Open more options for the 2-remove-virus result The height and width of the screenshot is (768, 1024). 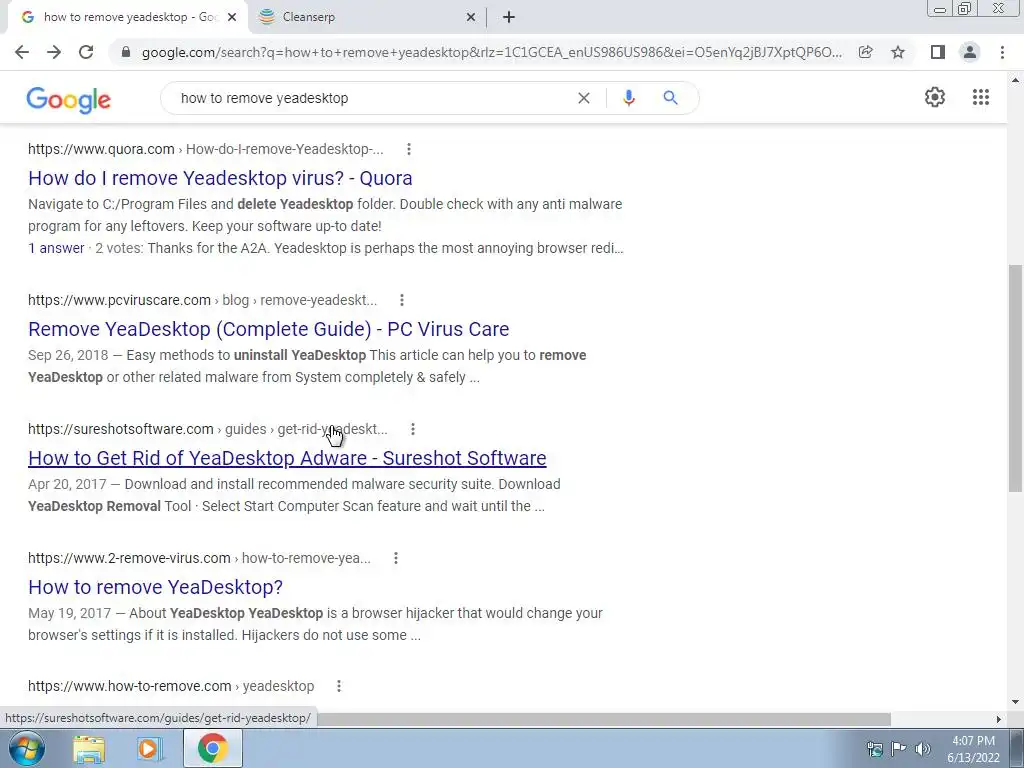(x=396, y=558)
